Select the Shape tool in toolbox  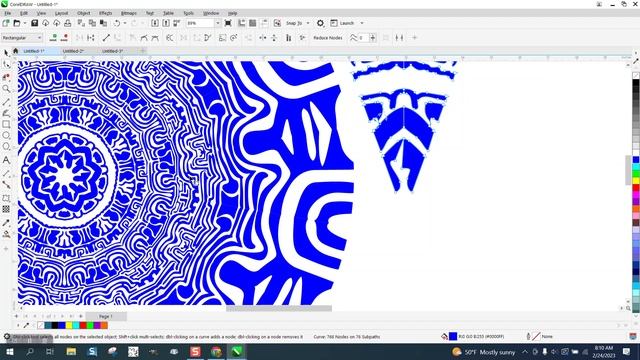click(6, 65)
